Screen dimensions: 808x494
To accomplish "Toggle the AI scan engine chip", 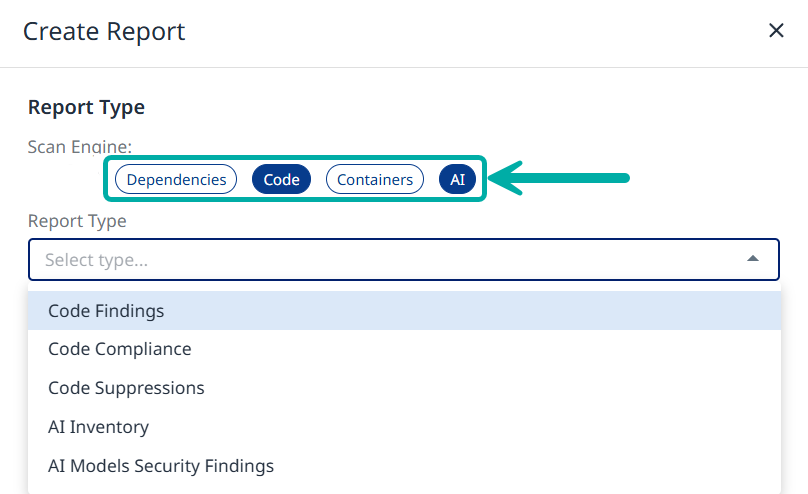I will pyautogui.click(x=457, y=180).
